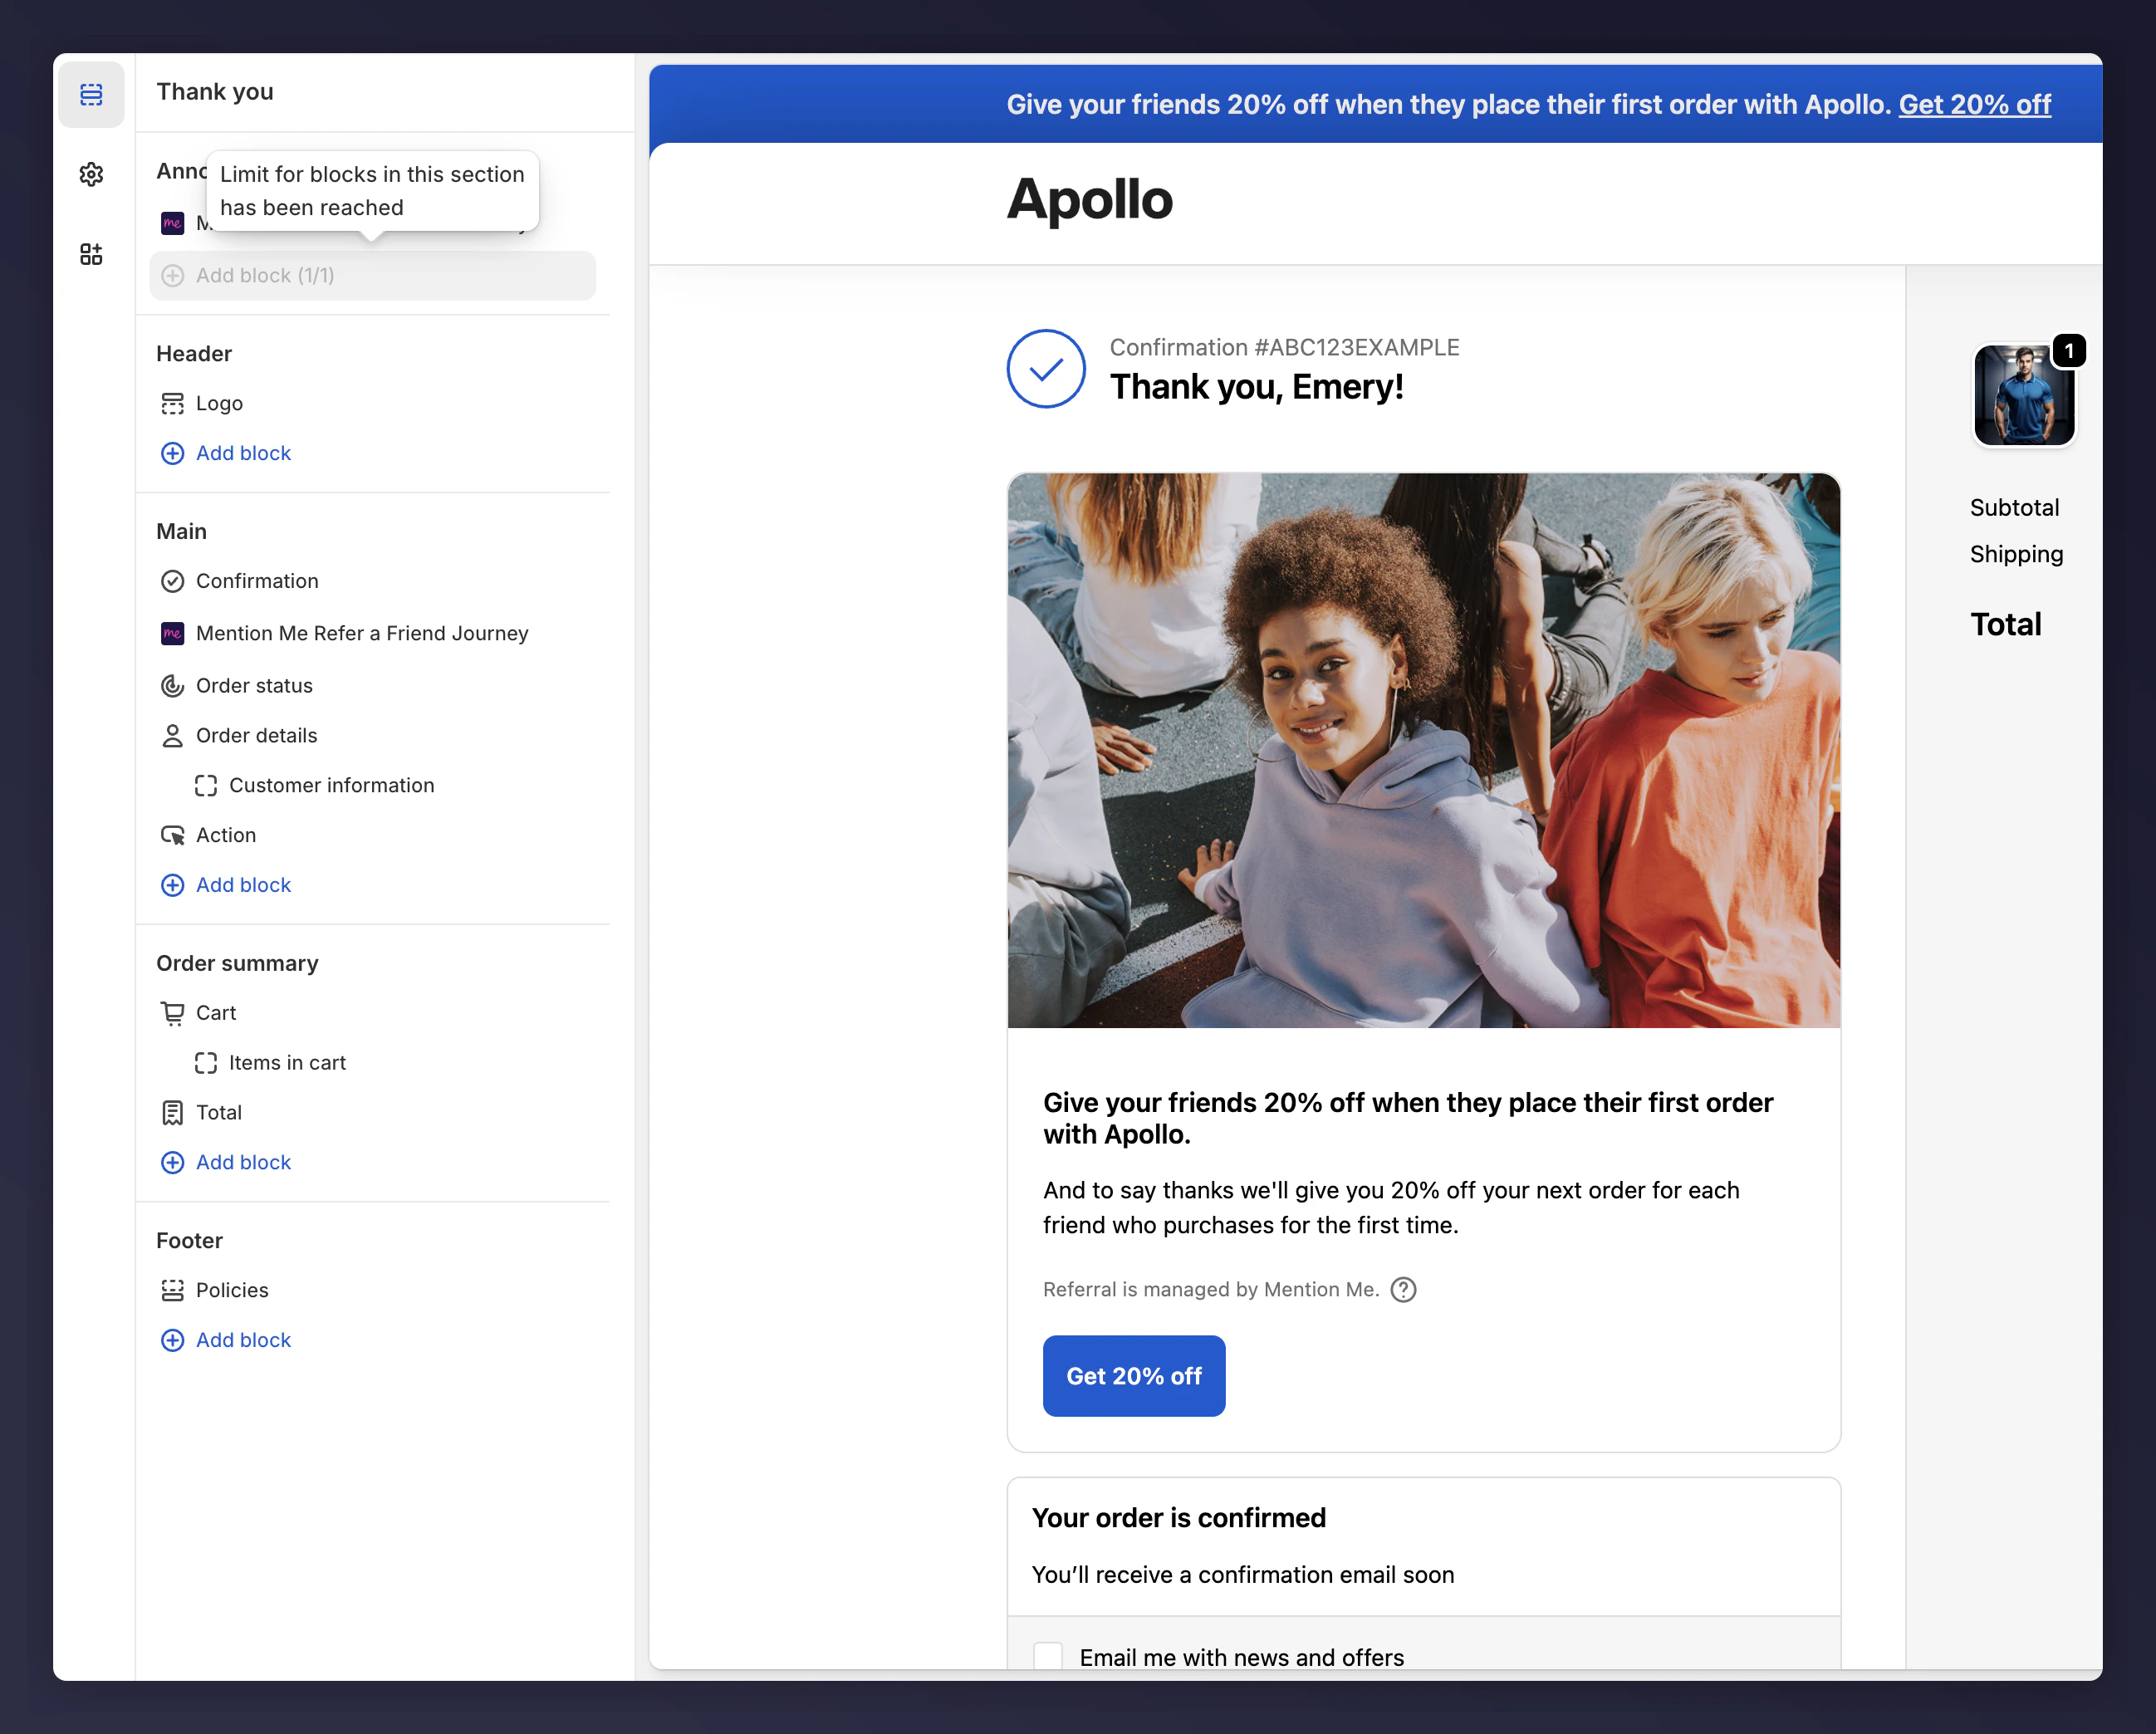Click the help question mark icon
2156x1734 pixels.
point(1403,1290)
